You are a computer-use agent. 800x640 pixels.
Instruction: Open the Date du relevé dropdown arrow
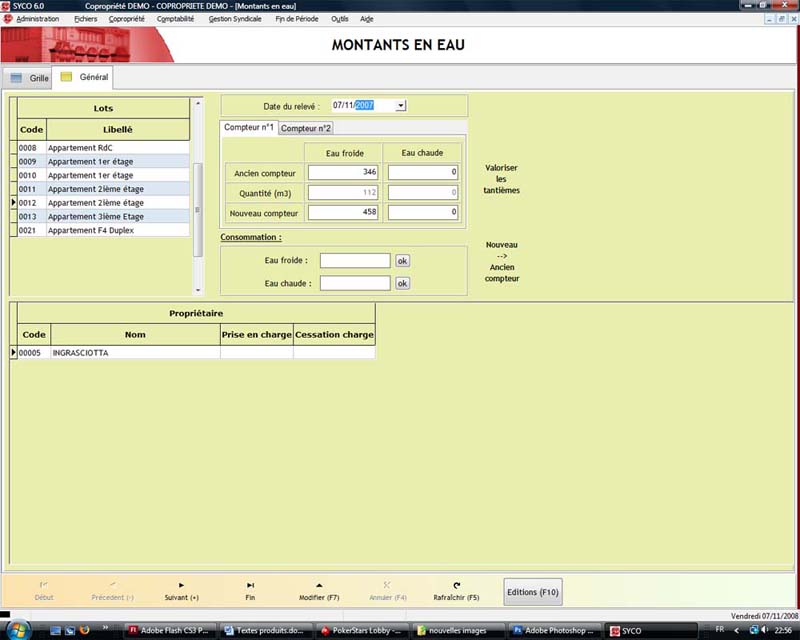click(x=400, y=105)
